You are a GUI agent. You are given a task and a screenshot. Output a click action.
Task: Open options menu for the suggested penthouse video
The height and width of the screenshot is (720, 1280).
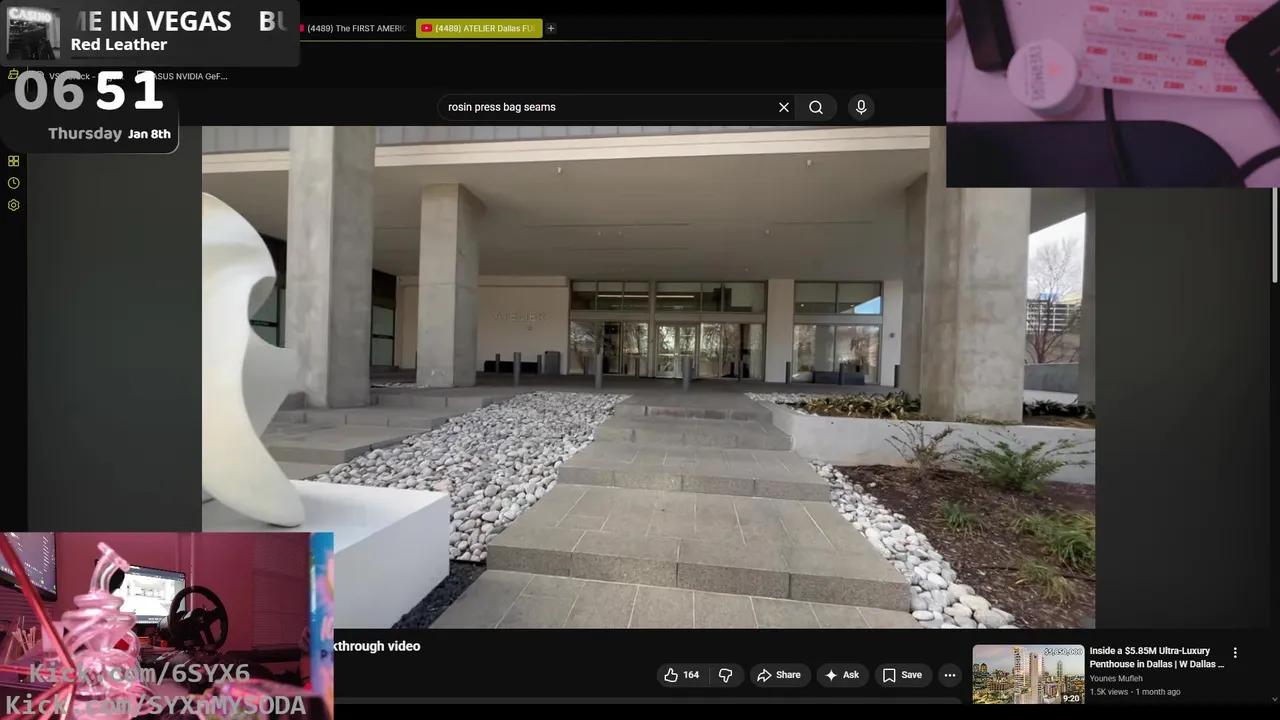(x=1235, y=653)
